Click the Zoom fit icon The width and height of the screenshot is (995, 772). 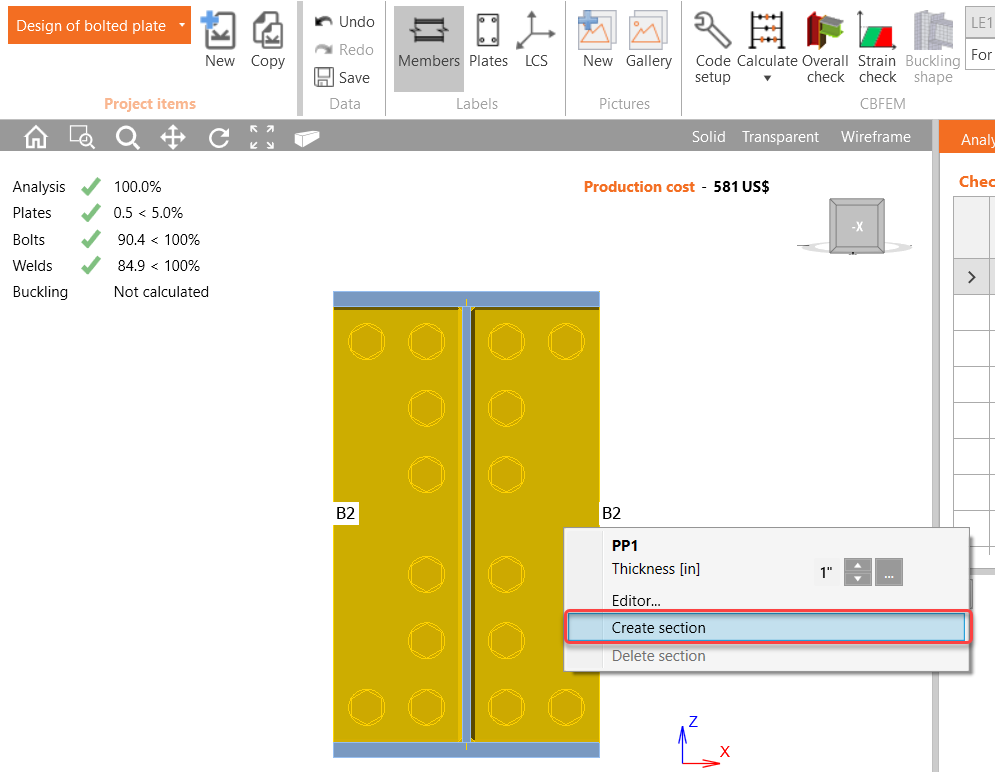[261, 136]
